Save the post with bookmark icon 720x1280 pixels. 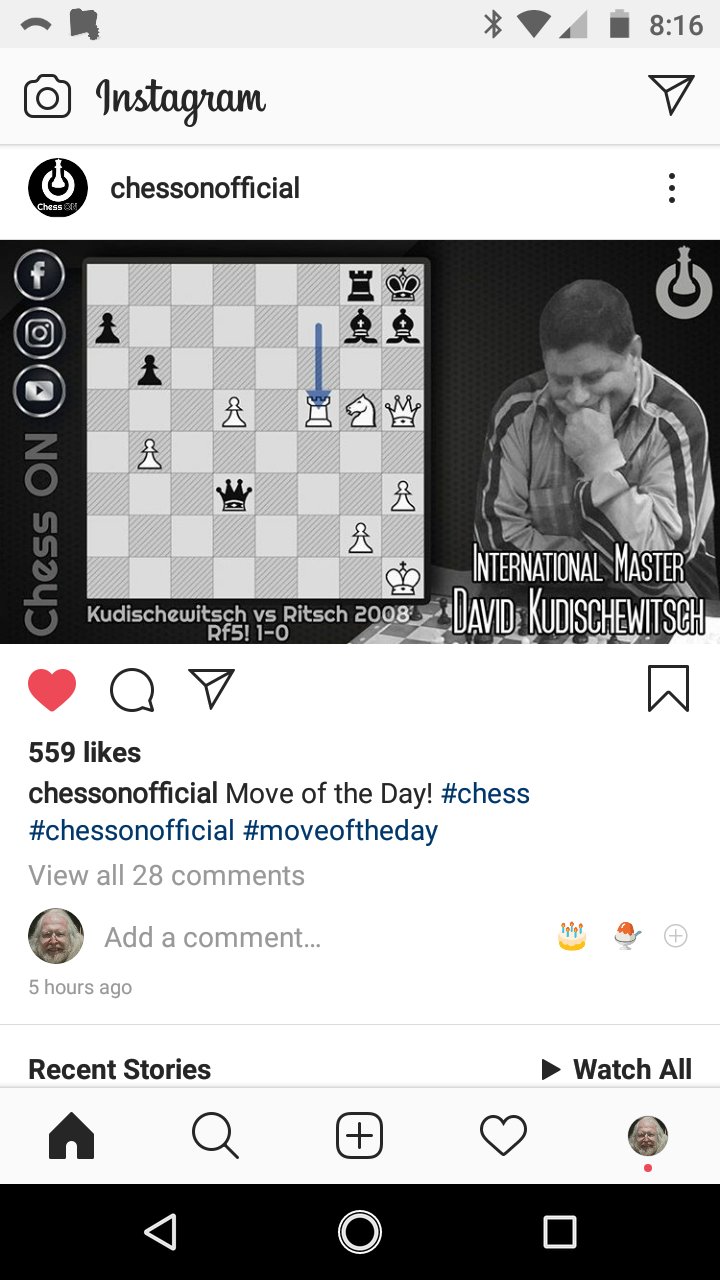(668, 688)
